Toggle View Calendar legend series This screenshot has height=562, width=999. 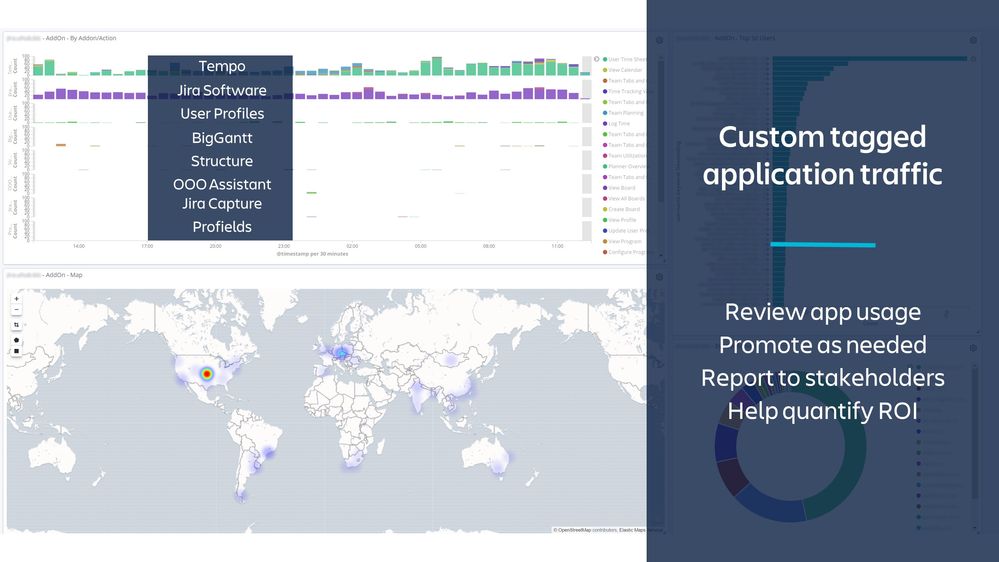(622, 70)
